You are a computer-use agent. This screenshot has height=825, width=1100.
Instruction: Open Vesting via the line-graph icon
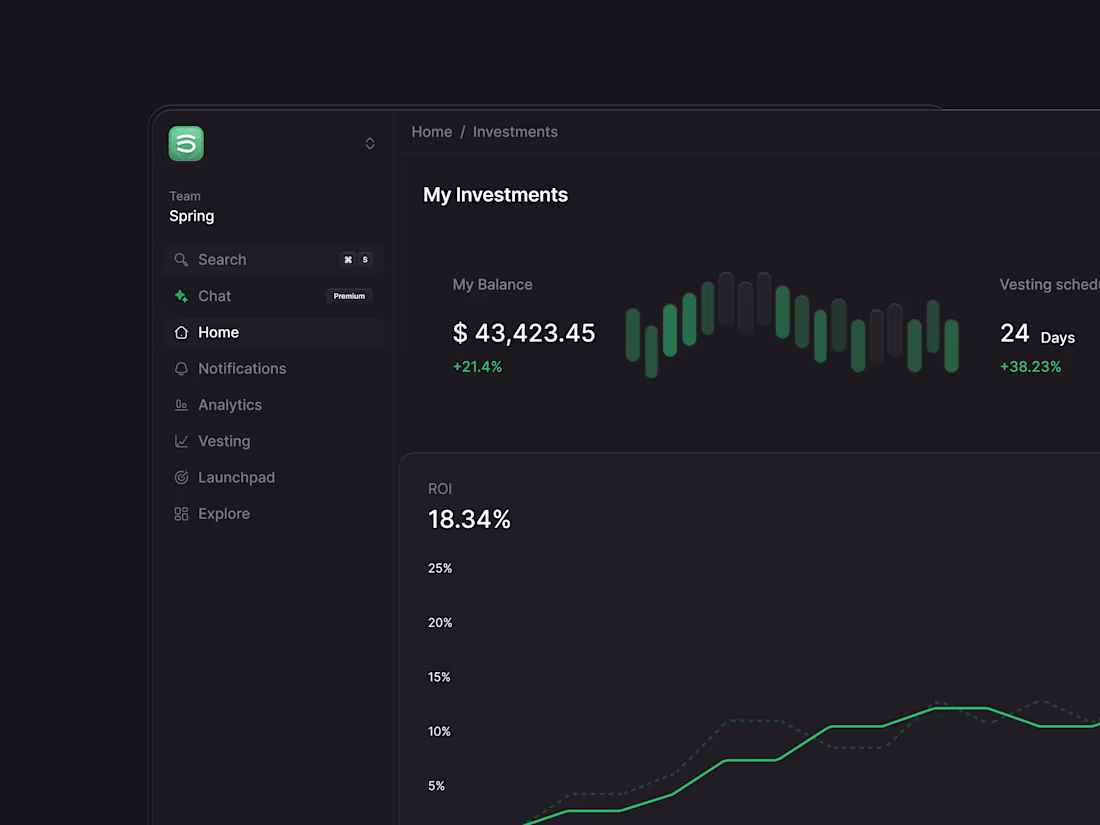[x=182, y=441]
